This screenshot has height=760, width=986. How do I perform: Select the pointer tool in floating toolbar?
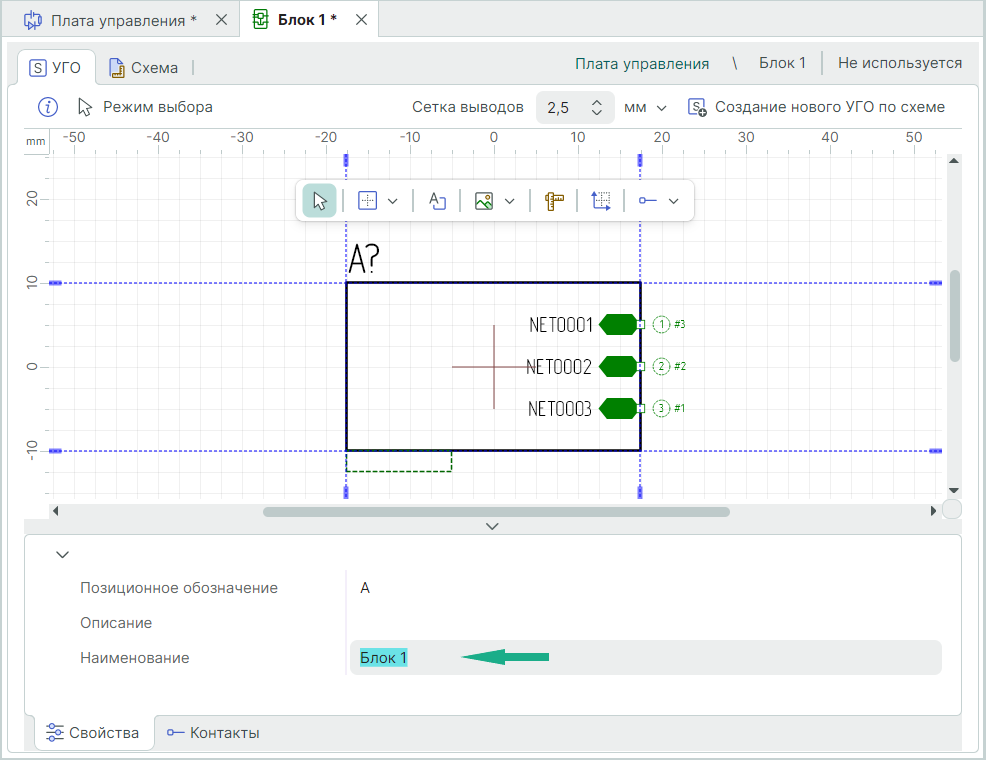[x=320, y=201]
